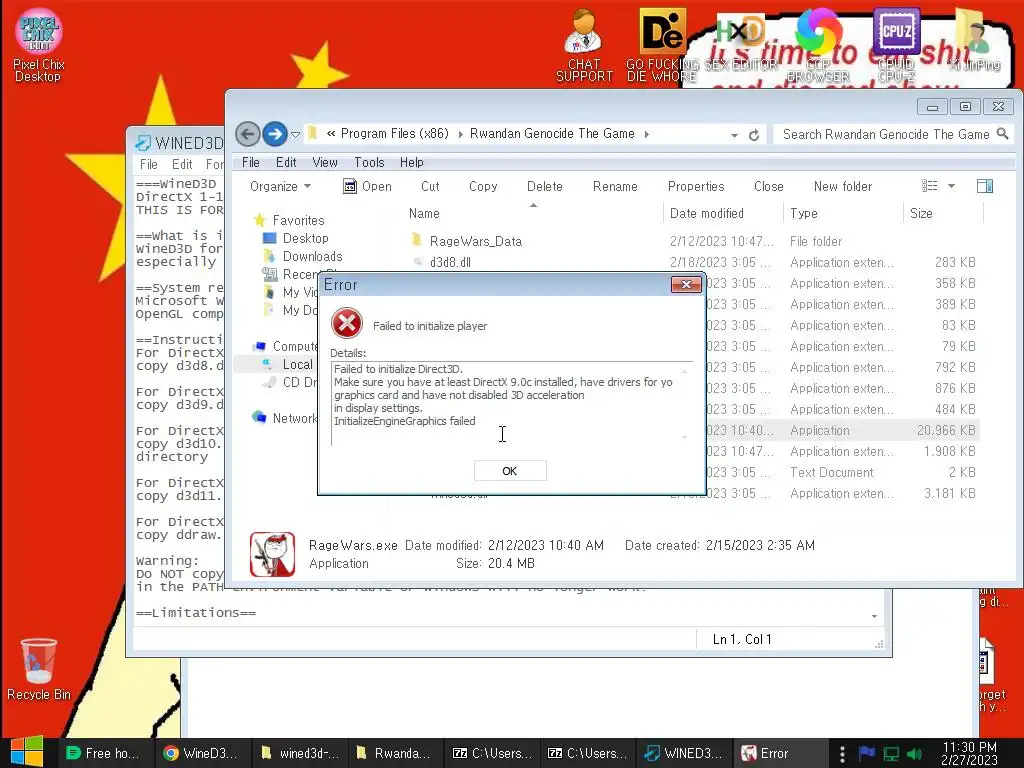
Task: Open the WINED3D Notepad Edit menu
Action: point(182,165)
